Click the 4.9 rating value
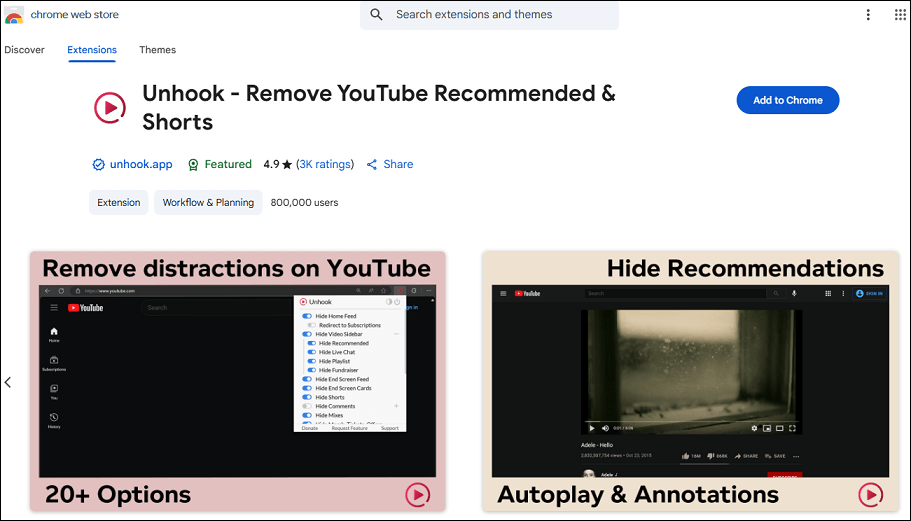The image size is (911, 521). (x=271, y=164)
